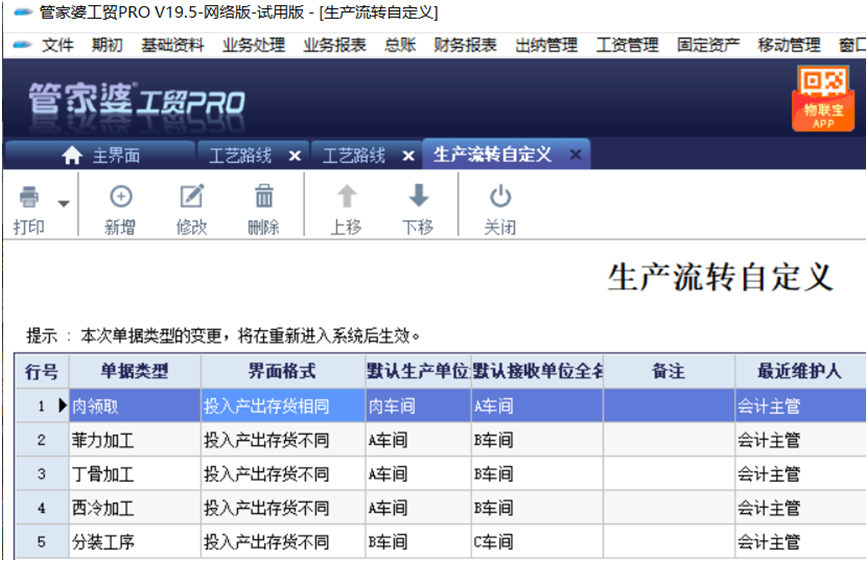Click the 上移 up arrow icon
This screenshot has height=562, width=868.
(x=347, y=196)
